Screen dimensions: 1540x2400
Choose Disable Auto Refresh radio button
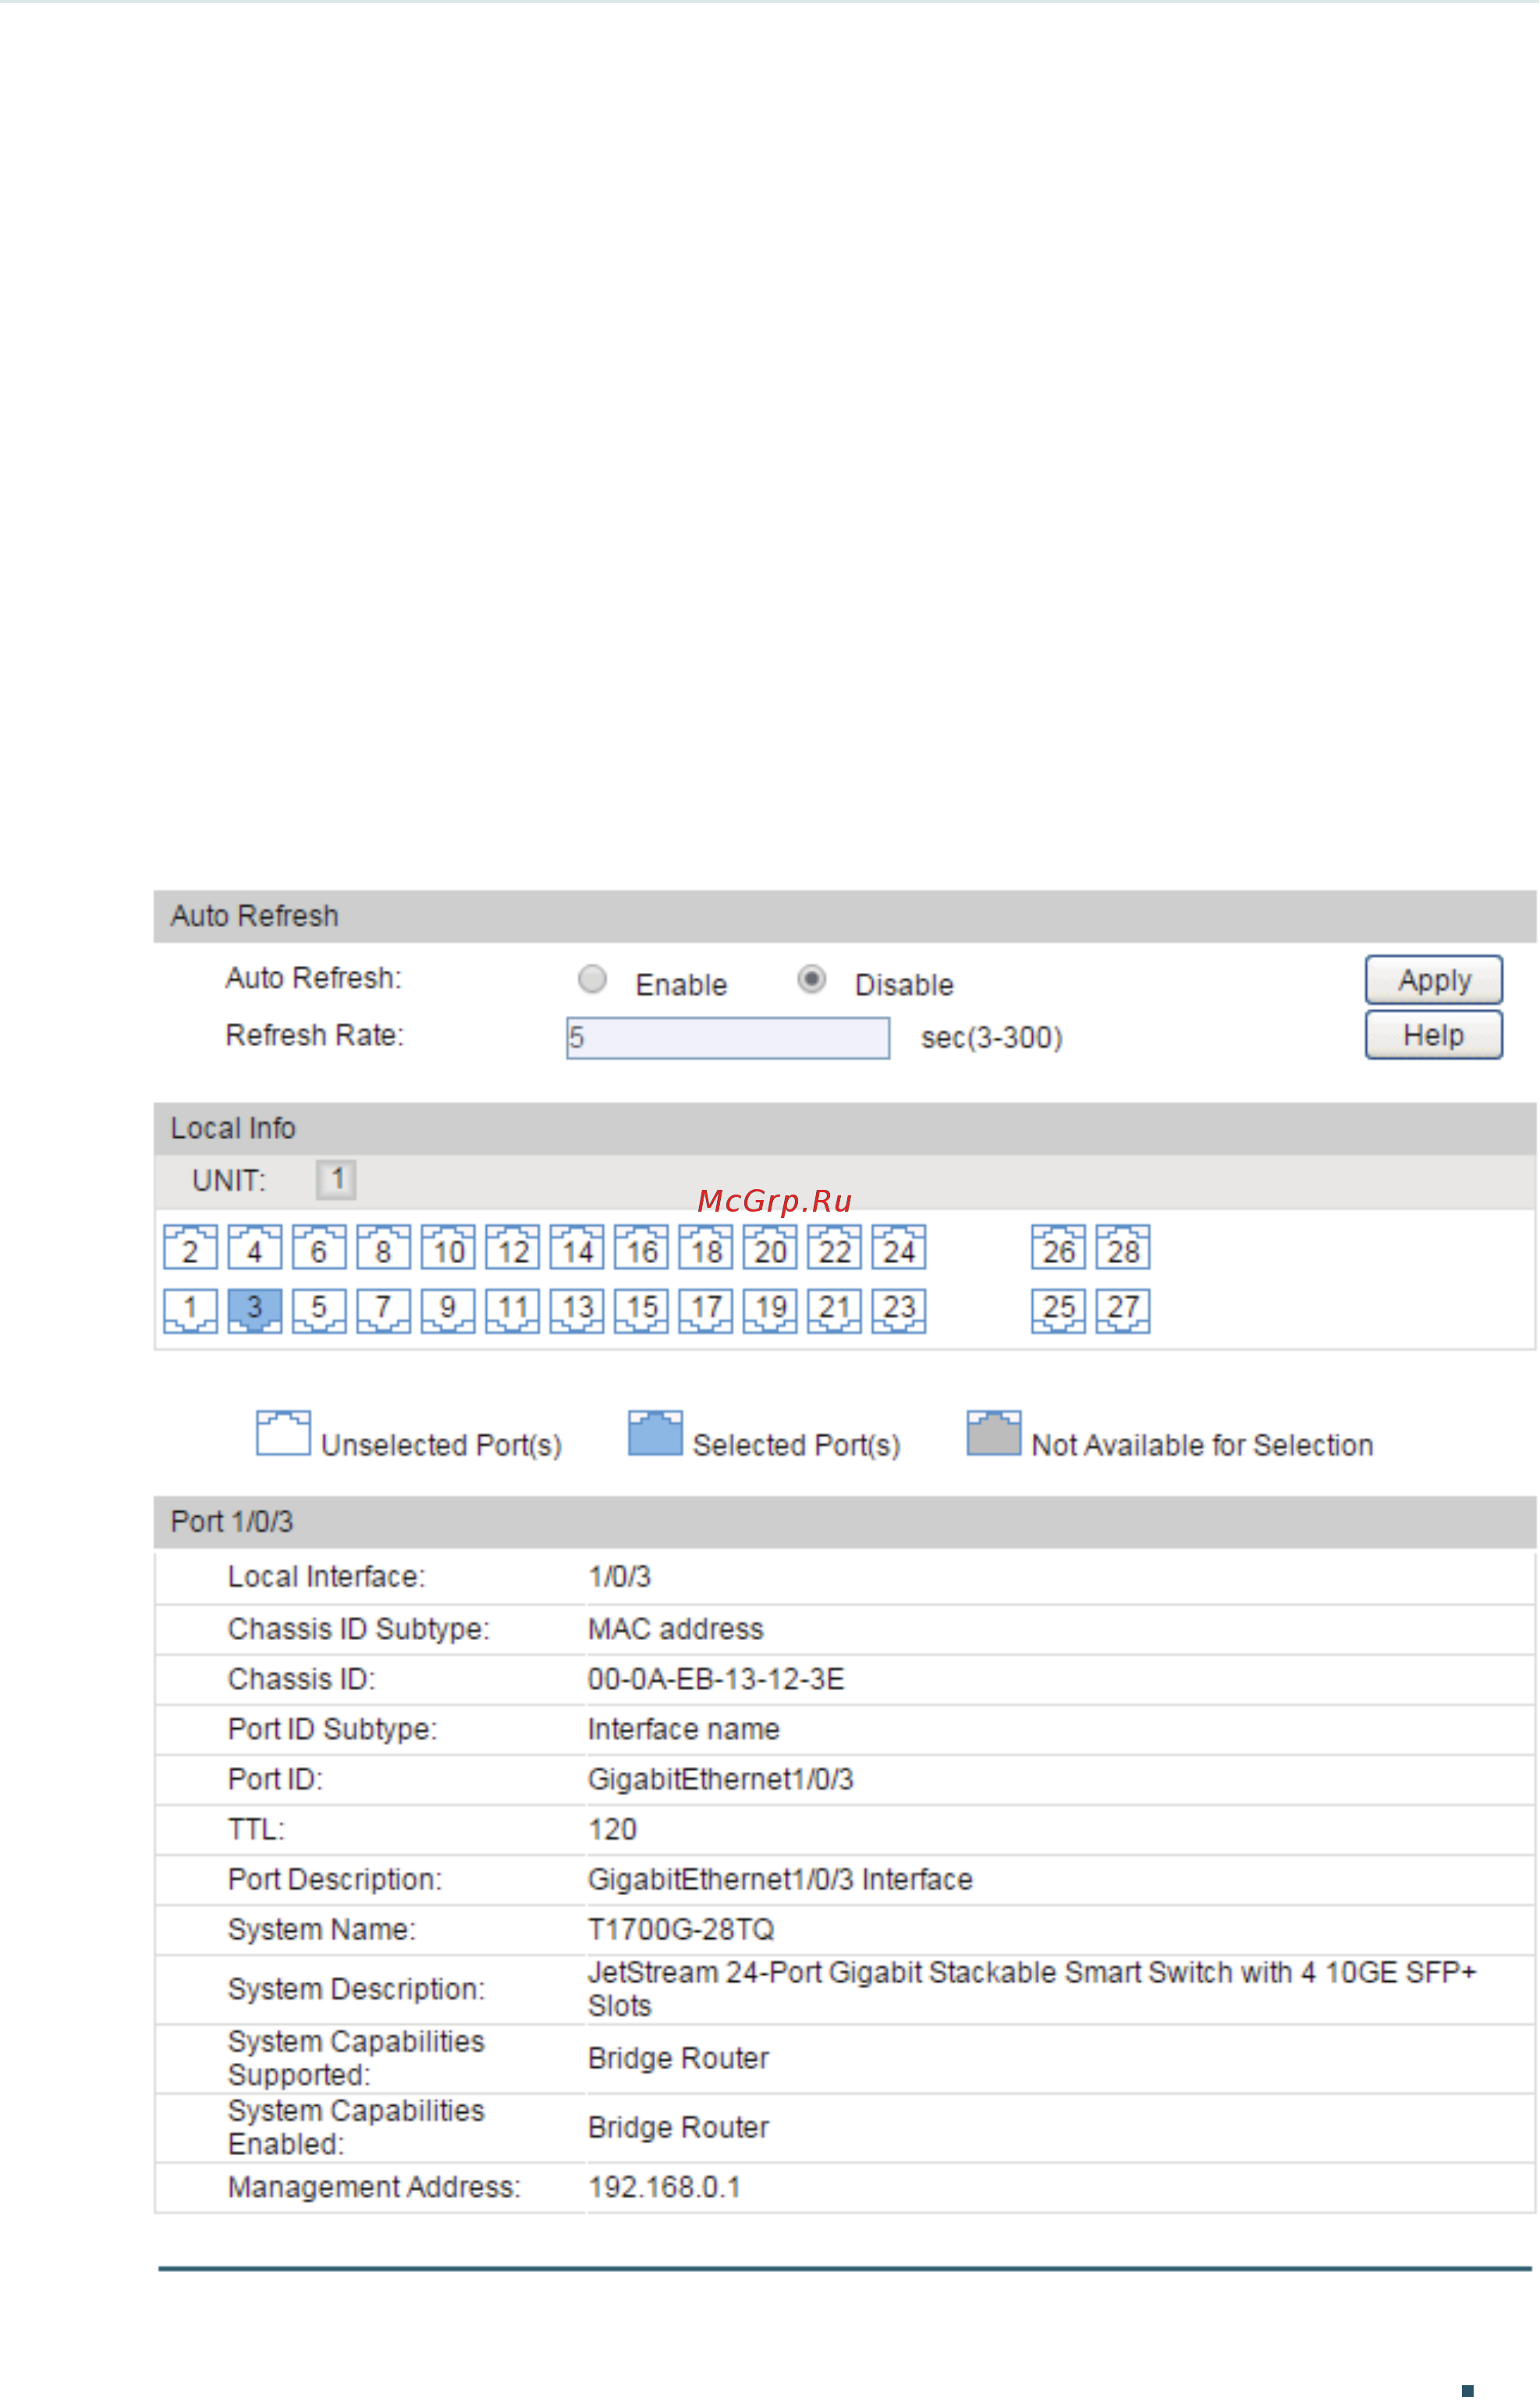812,979
